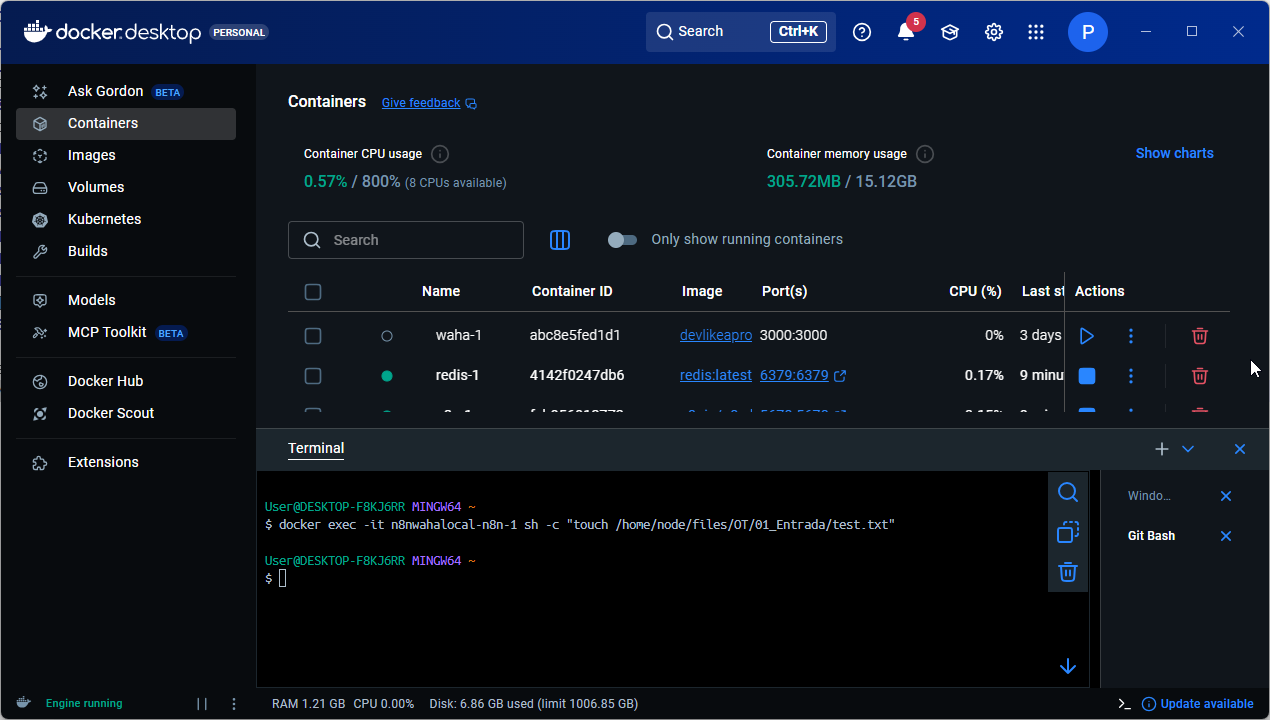
Task: Delete the waha-1 container
Action: (x=1200, y=336)
